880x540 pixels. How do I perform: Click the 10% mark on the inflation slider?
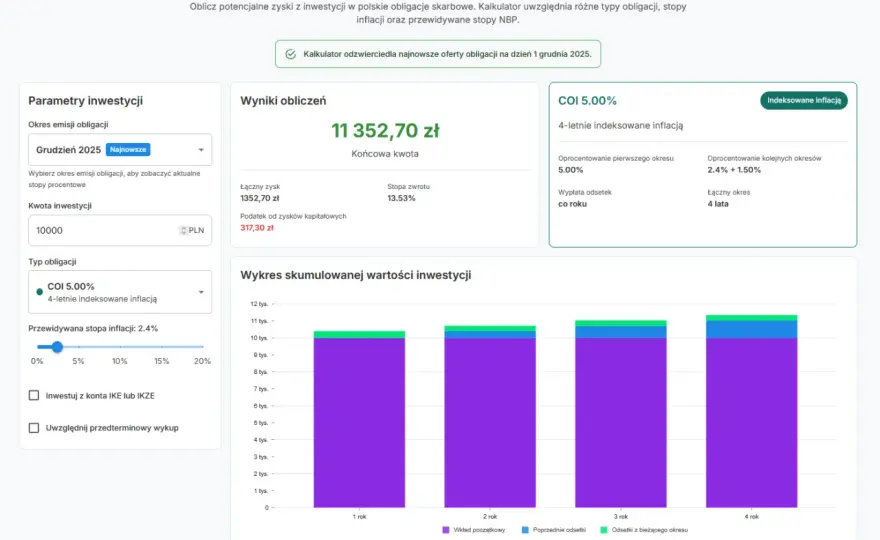point(120,361)
